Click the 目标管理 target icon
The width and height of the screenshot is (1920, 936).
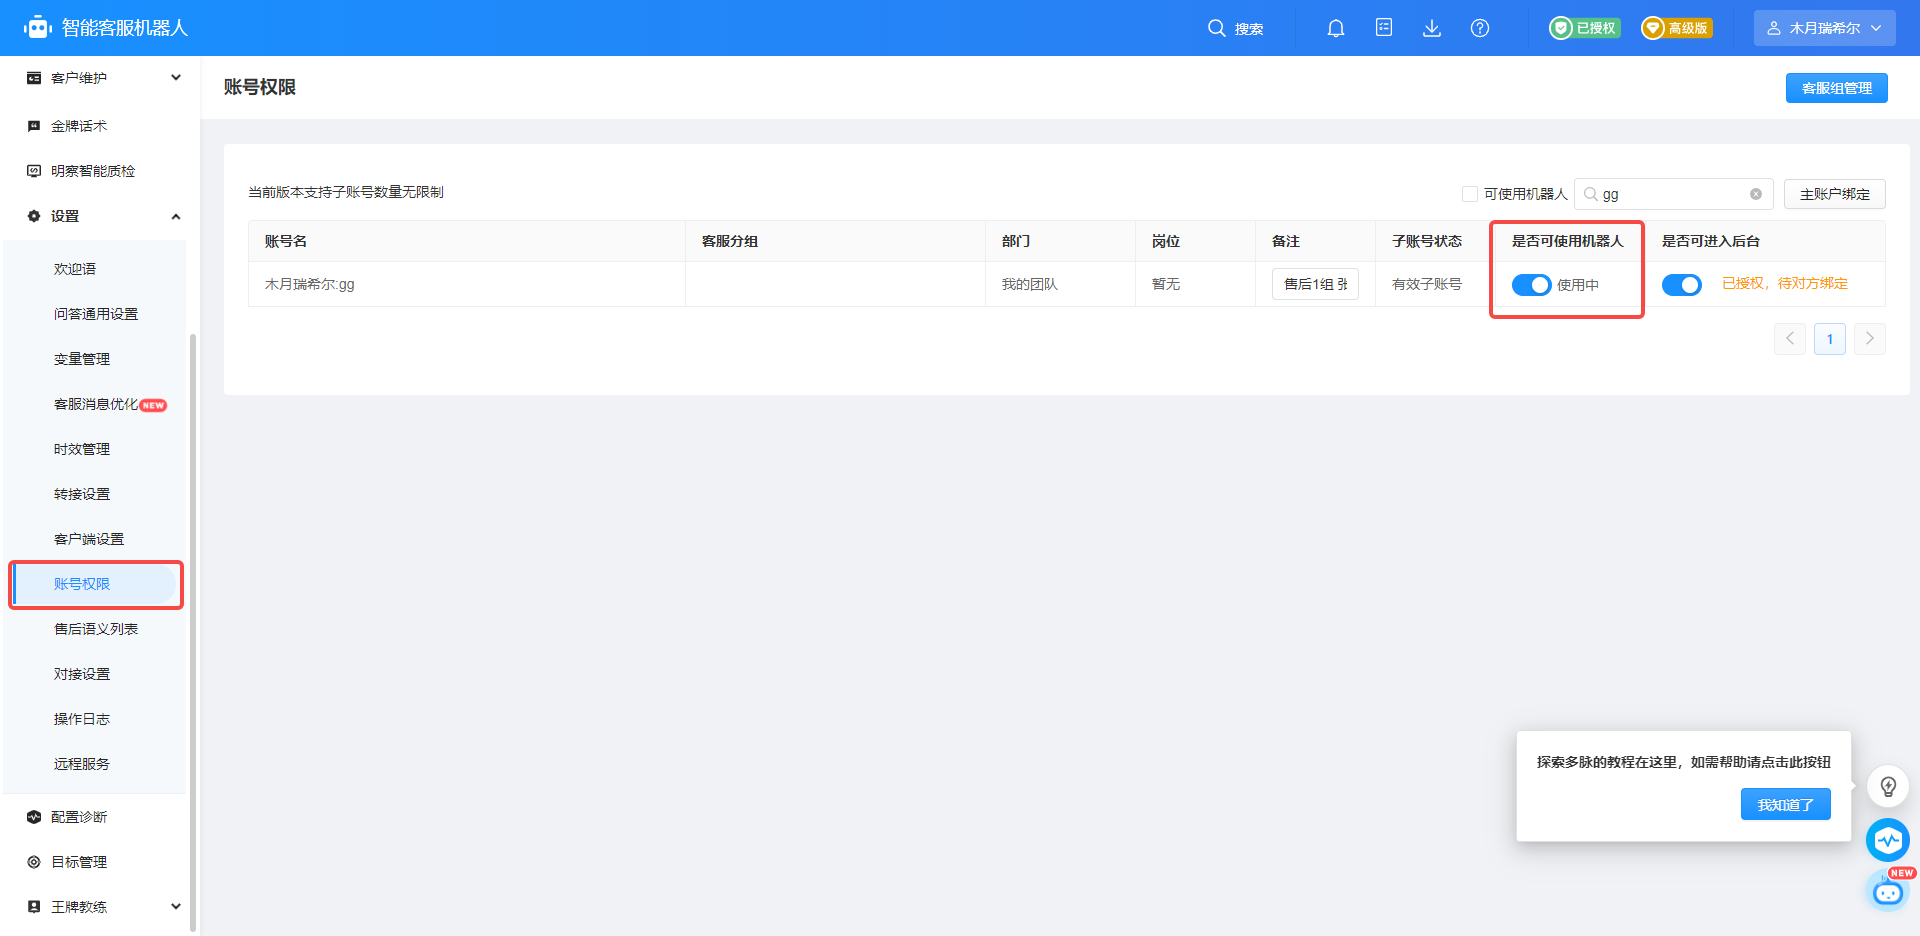pyautogui.click(x=34, y=862)
